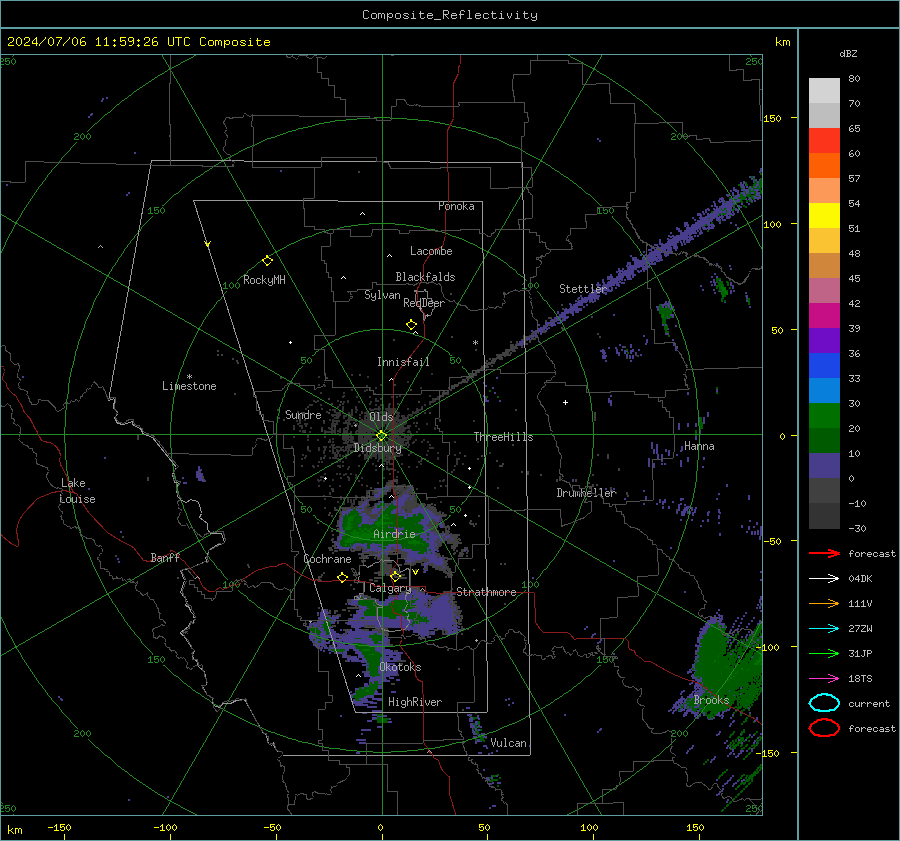Click the dBZ legend heading

[848, 53]
